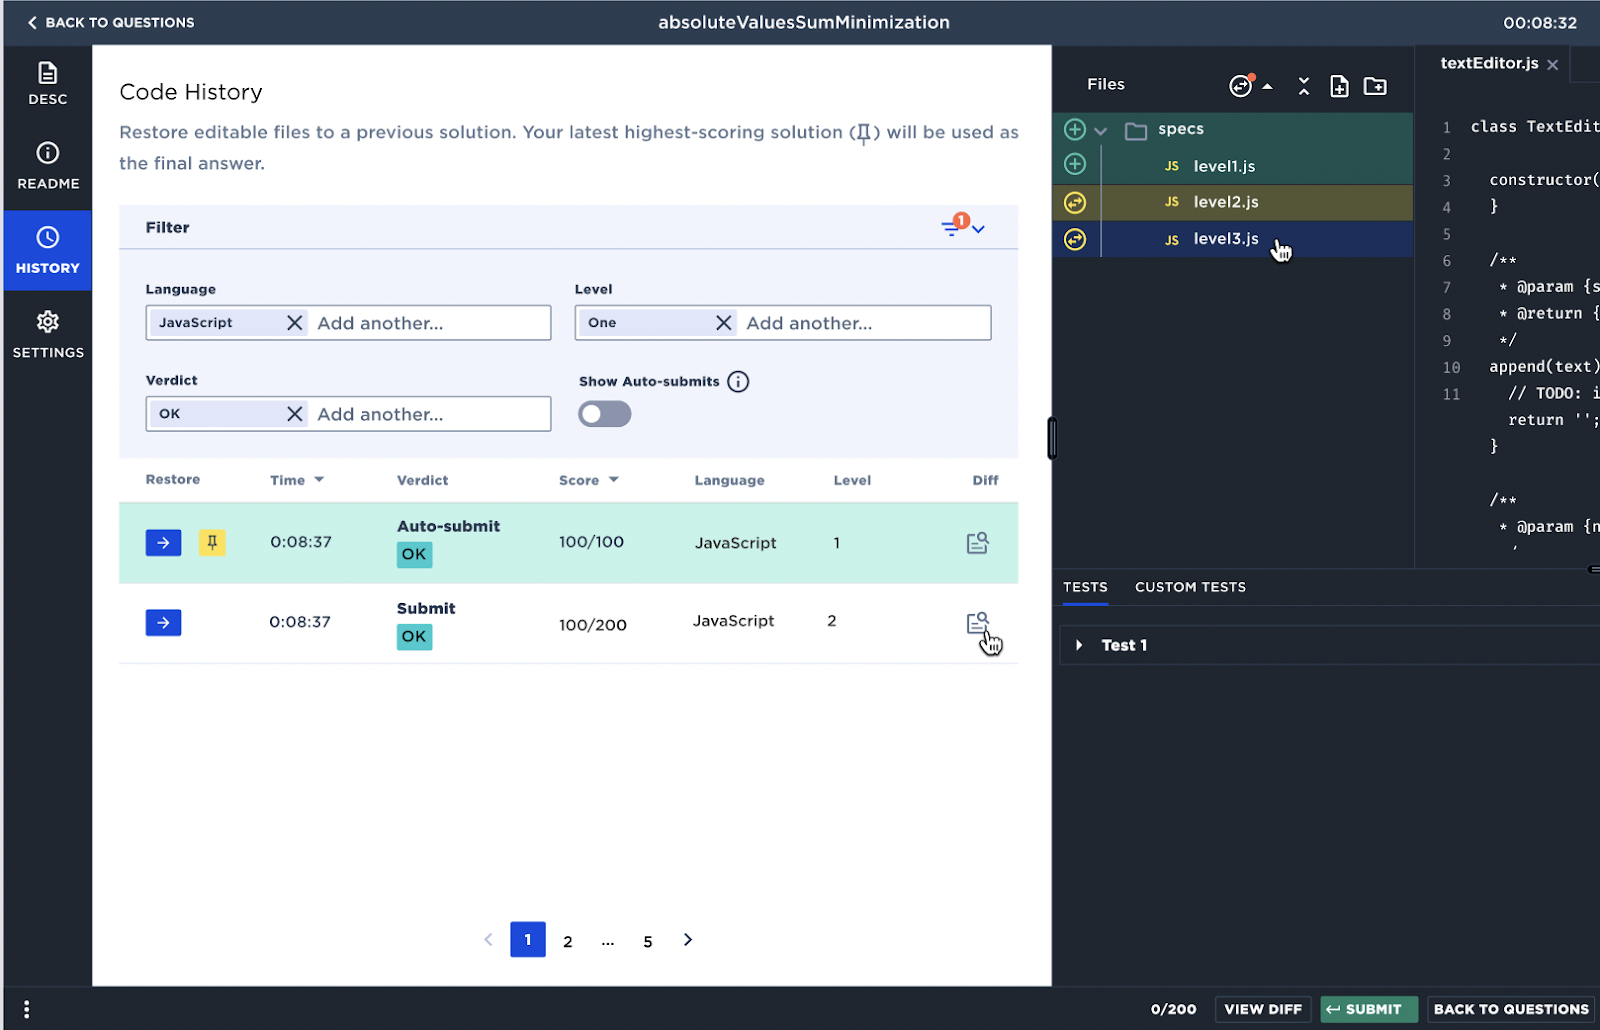The height and width of the screenshot is (1030, 1600).
Task: Select page 1 of history
Action: pyautogui.click(x=528, y=940)
